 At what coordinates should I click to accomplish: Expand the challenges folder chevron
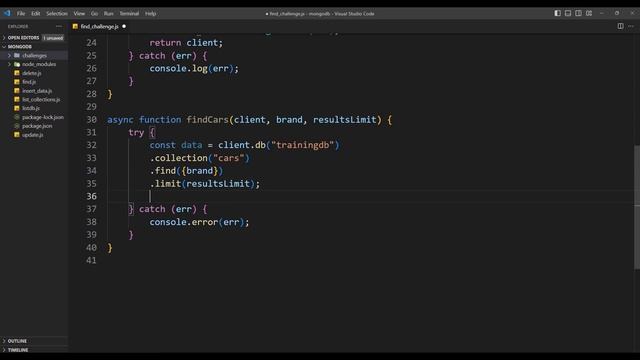[9, 55]
